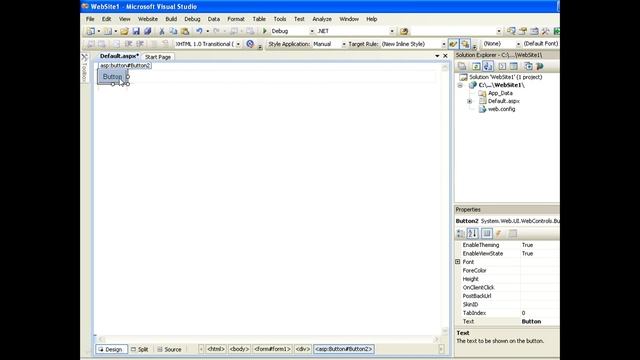Click the Solution Explorer icon in top toolbar
This screenshot has width=640, height=360.
tap(511, 31)
